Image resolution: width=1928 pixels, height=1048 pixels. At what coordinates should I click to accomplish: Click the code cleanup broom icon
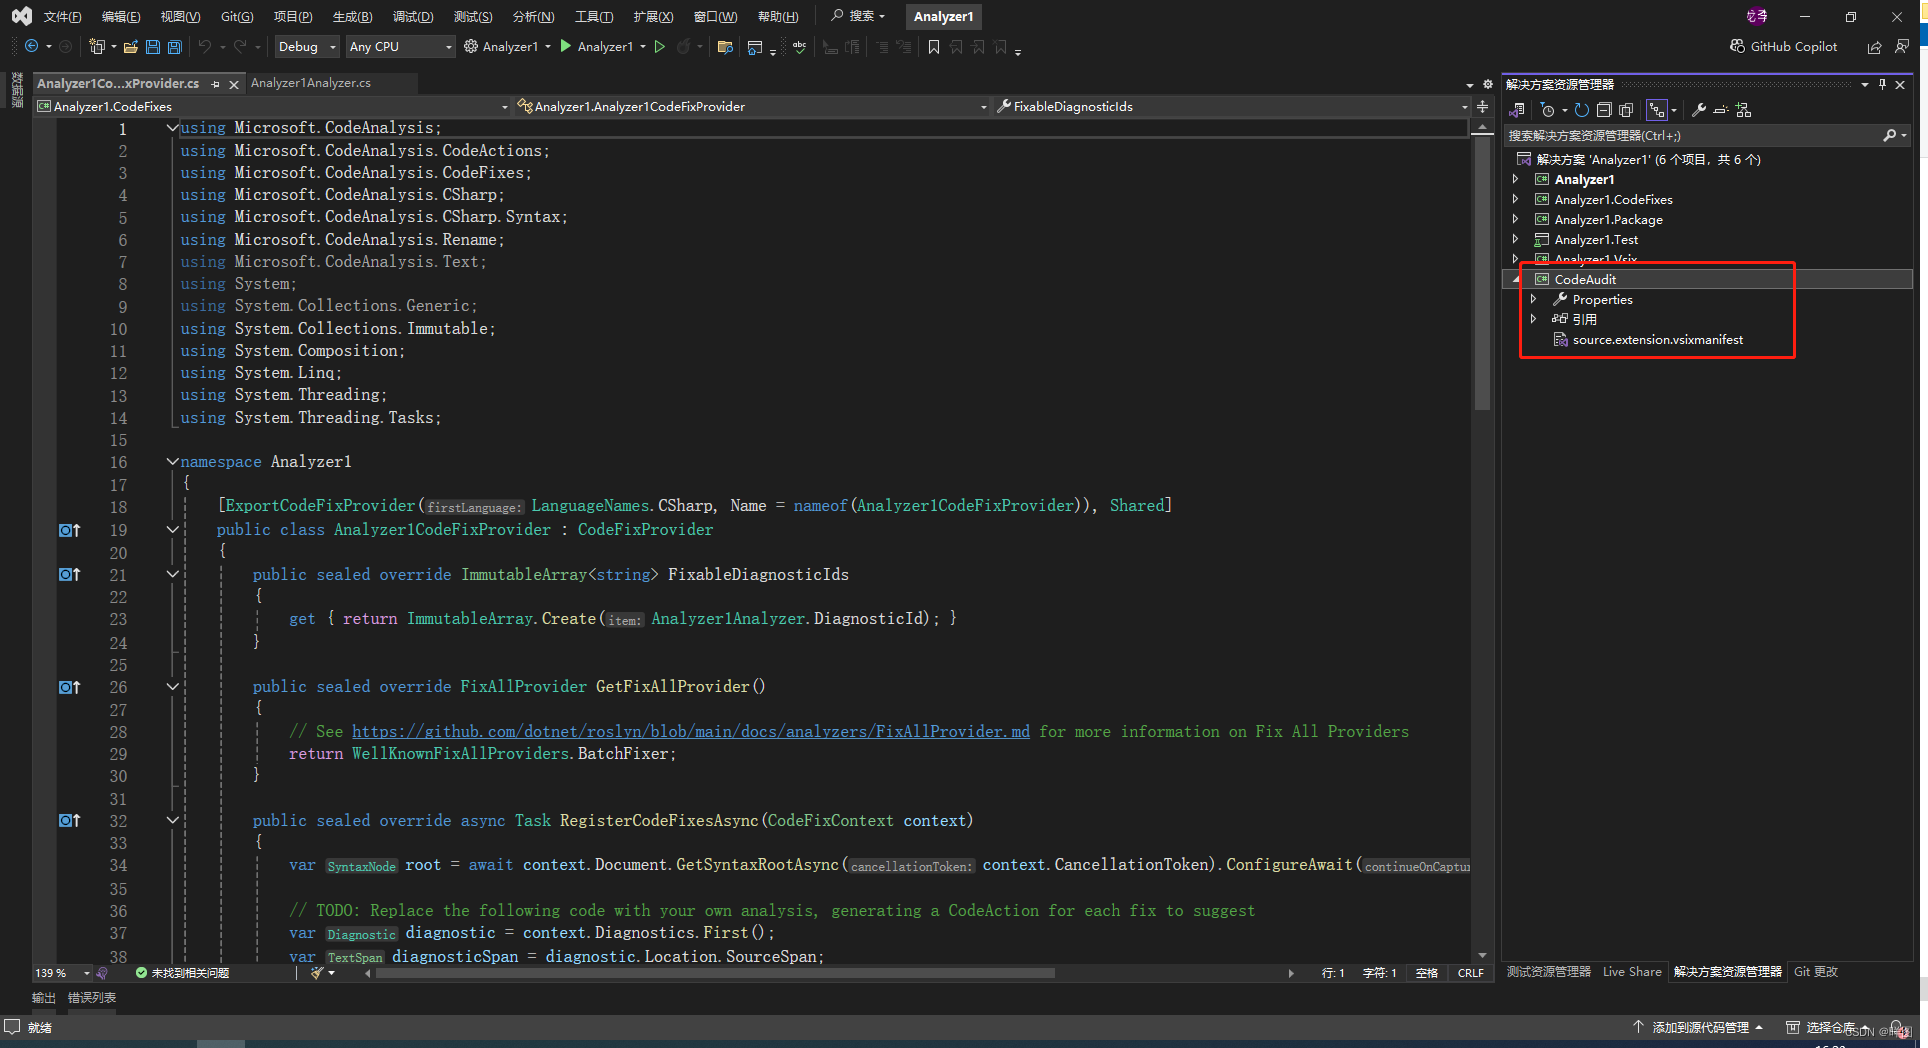click(x=317, y=972)
